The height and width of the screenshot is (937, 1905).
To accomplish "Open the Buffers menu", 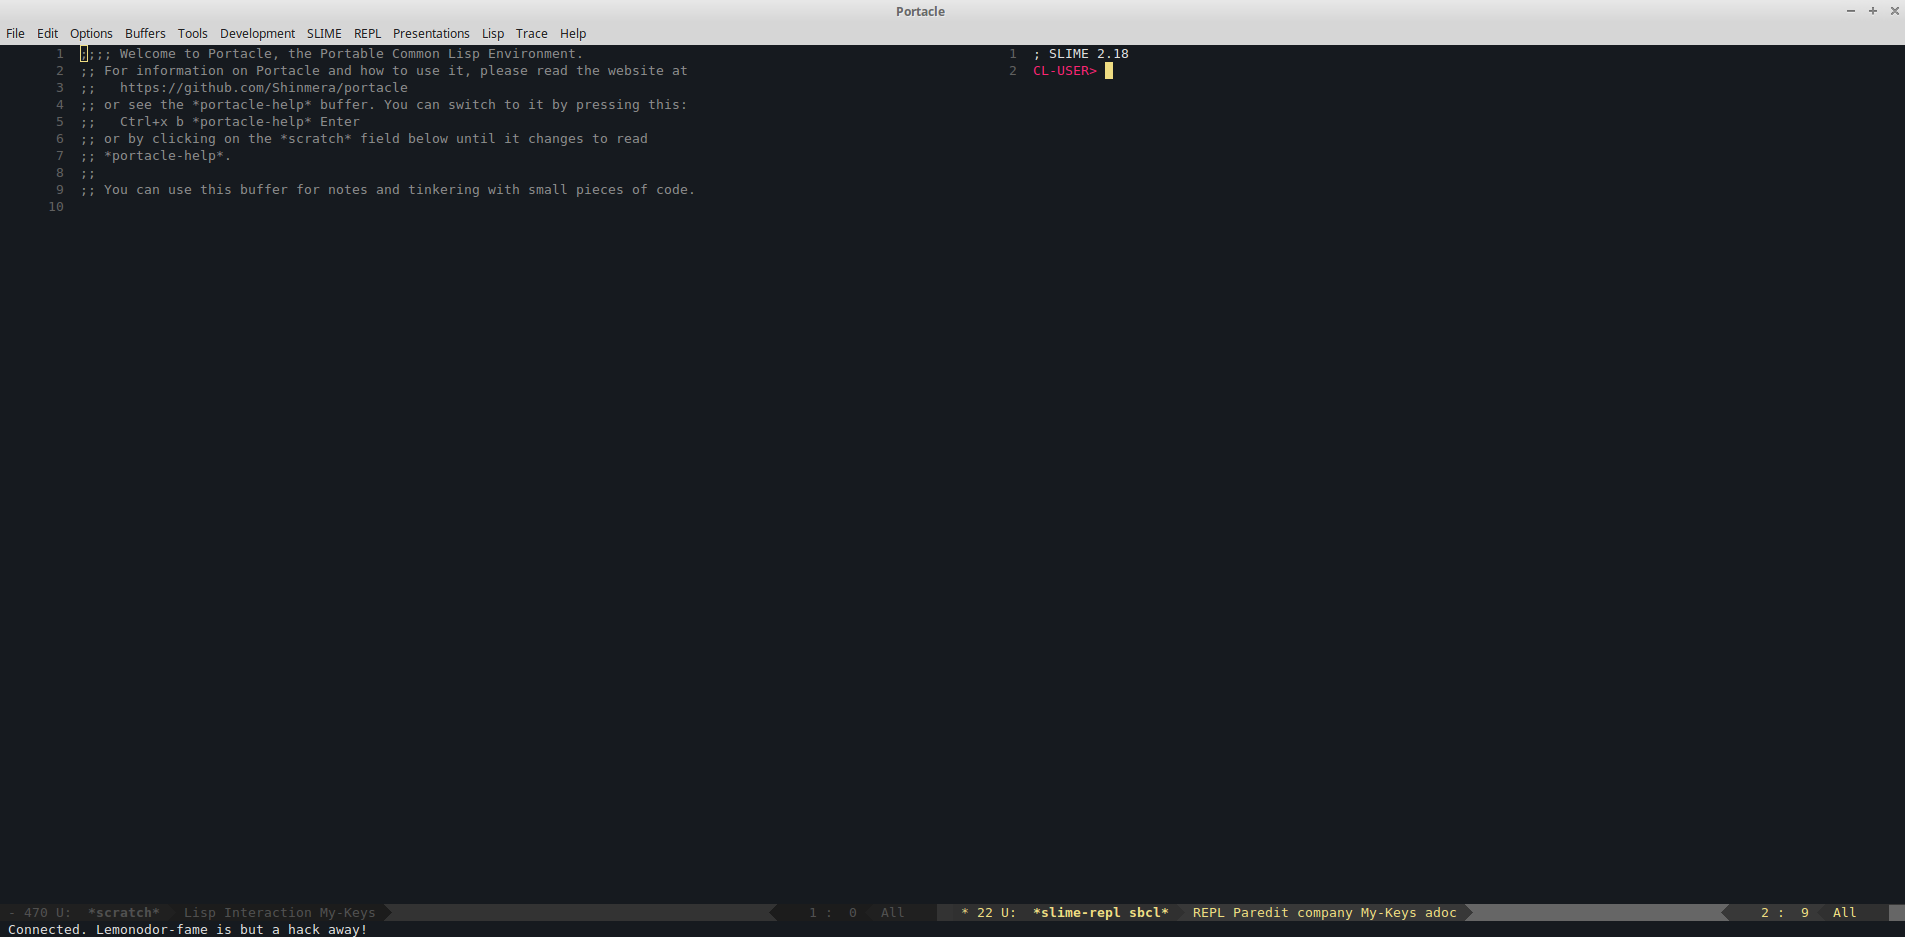I will coord(145,33).
